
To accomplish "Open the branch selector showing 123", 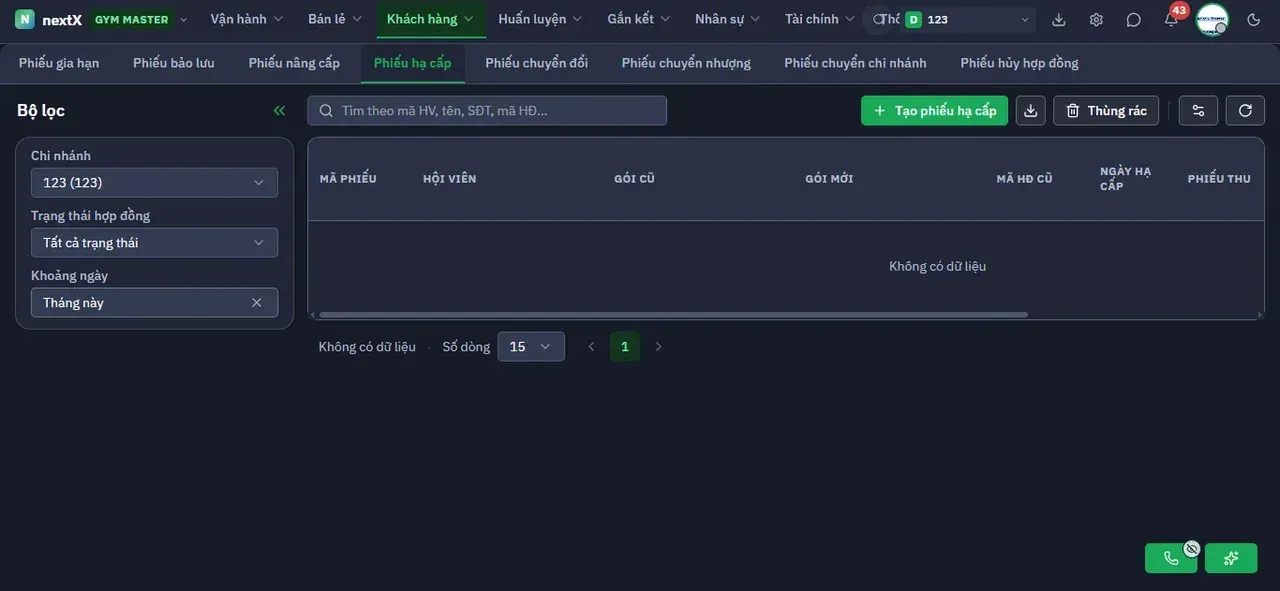I will (x=967, y=19).
